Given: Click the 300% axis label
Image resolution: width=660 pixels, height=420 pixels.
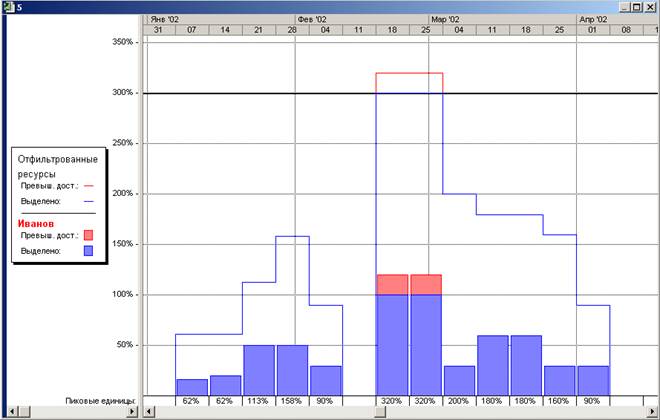Looking at the screenshot, I should point(122,92).
